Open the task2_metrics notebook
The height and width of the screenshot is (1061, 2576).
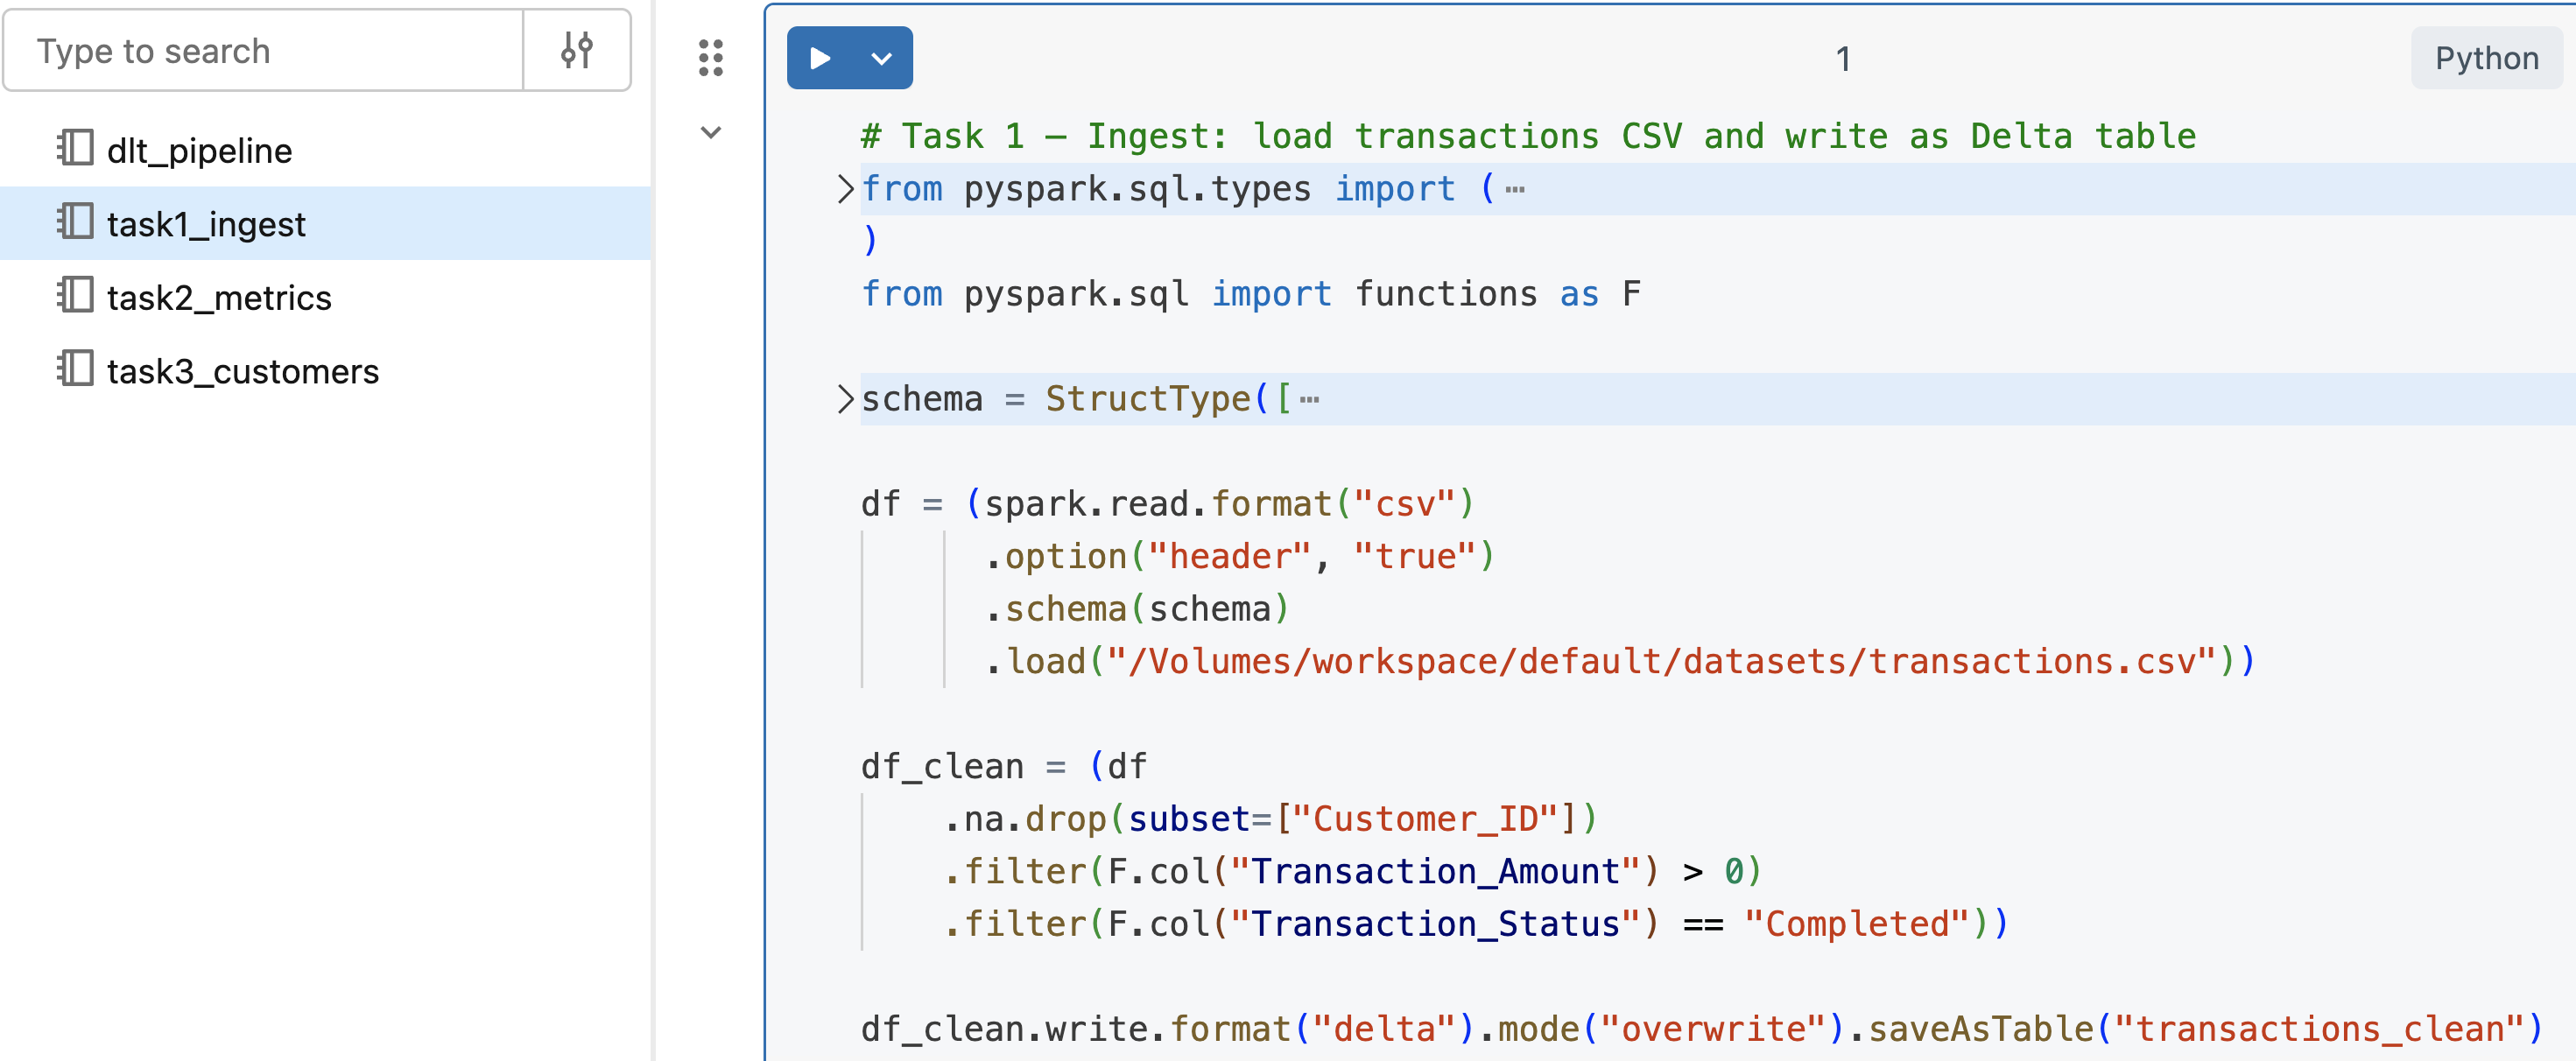(220, 297)
